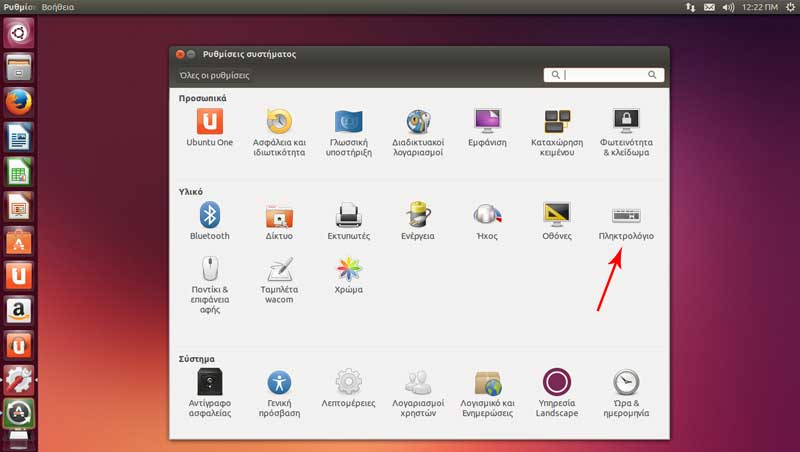
Task: Open Ήχος sound settings
Action: 487,221
